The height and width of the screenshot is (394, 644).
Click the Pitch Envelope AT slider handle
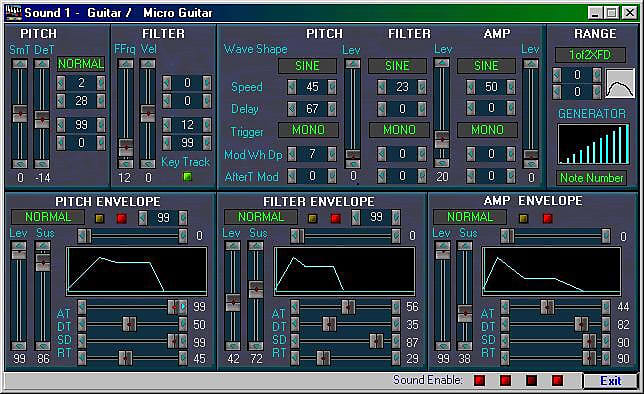click(173, 307)
